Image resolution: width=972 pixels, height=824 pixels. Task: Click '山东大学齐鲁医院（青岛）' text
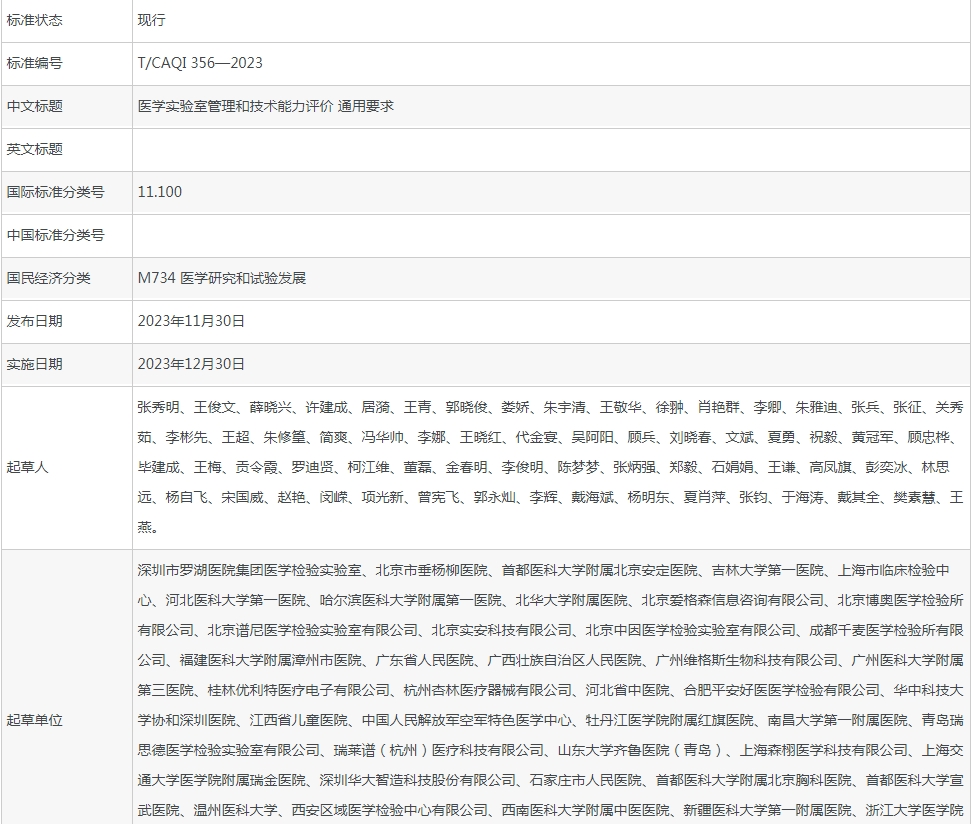642,750
